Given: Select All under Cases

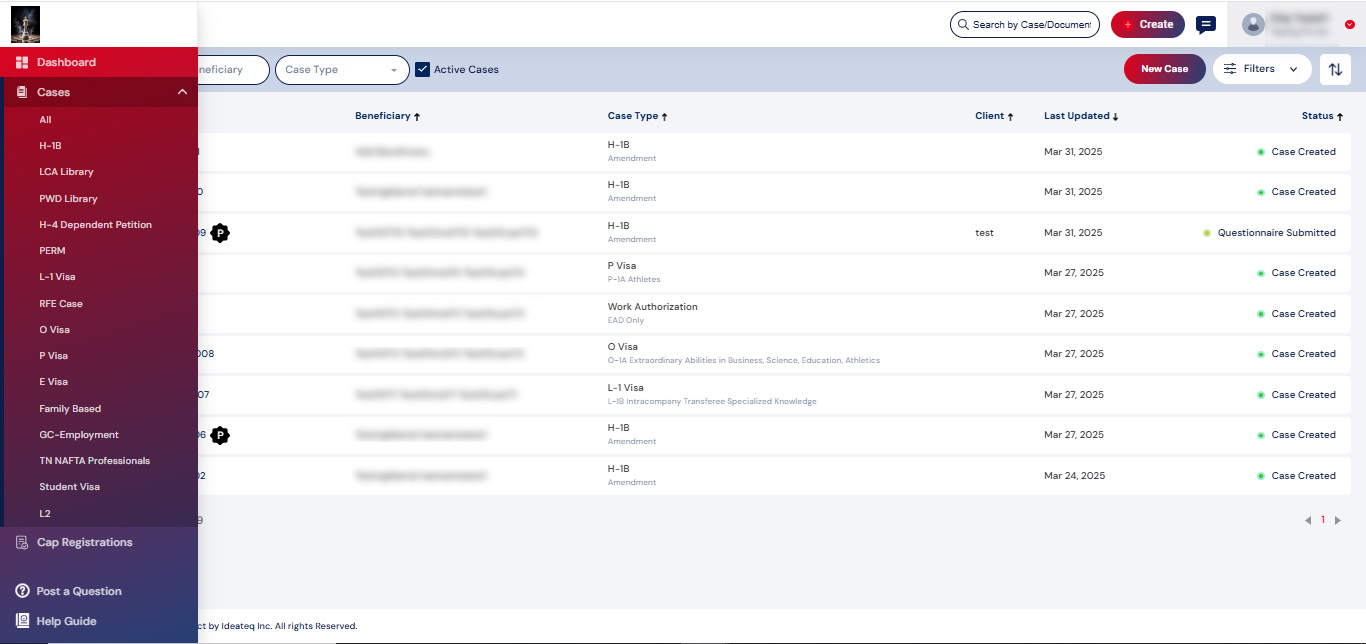Looking at the screenshot, I should coord(45,120).
